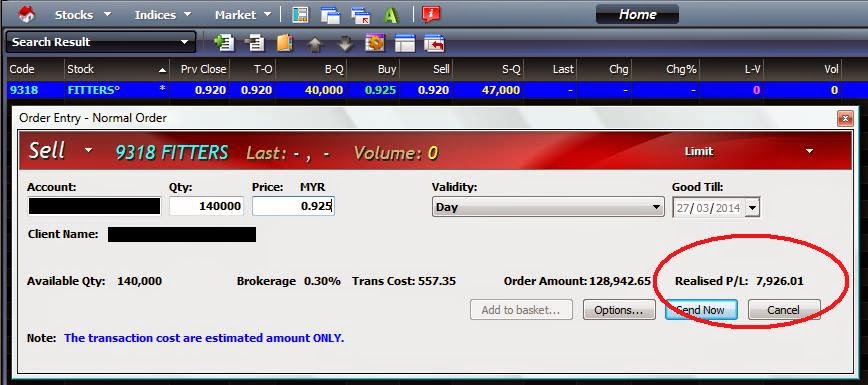Click the Send Now button
This screenshot has height=385, width=868.
tap(701, 310)
